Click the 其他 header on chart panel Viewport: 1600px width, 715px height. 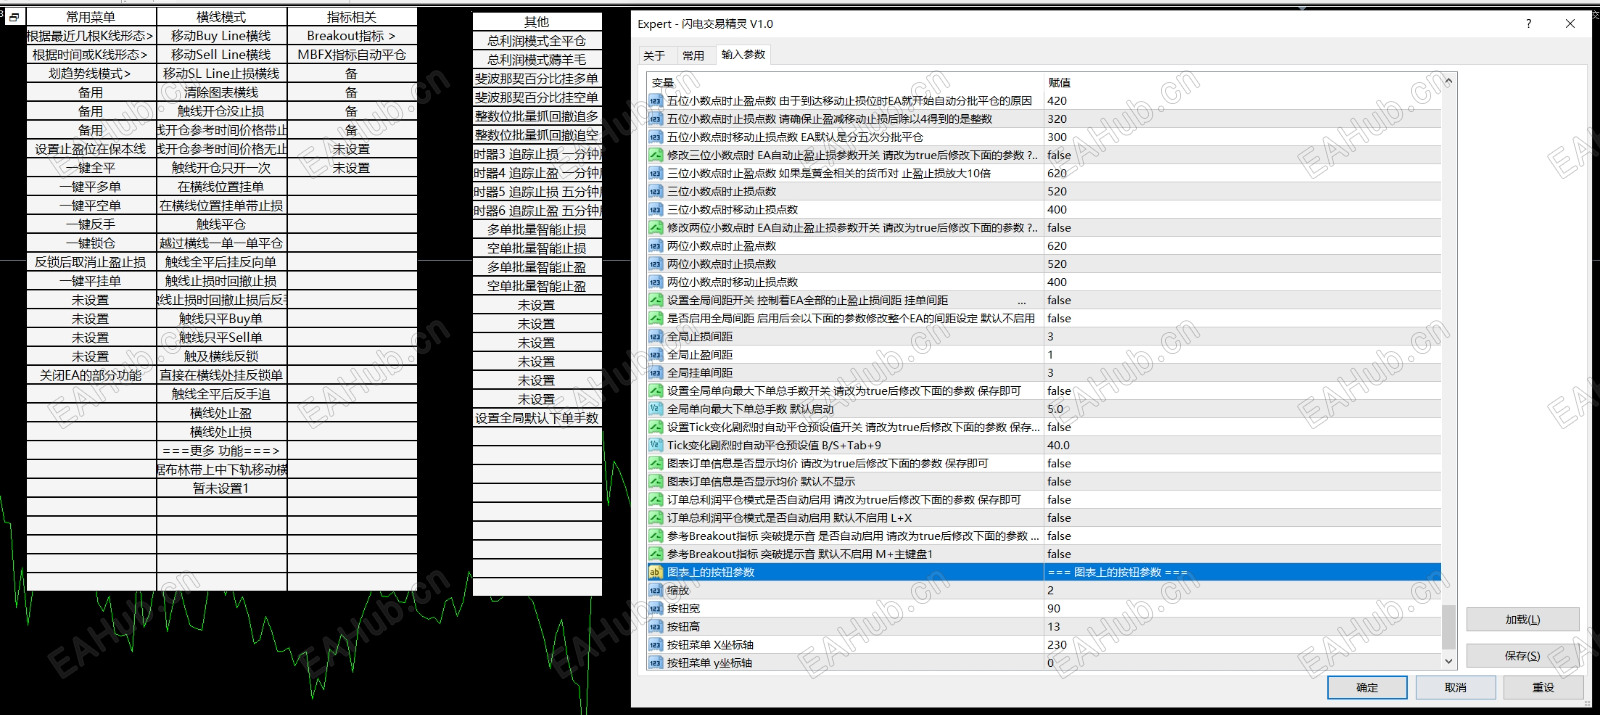[x=537, y=22]
